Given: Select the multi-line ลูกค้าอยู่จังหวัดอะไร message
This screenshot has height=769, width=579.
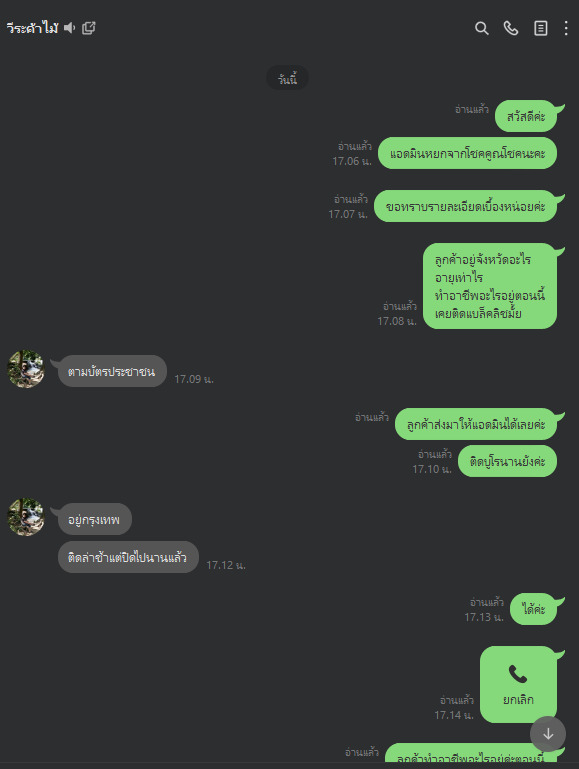Looking at the screenshot, I should tap(490, 286).
